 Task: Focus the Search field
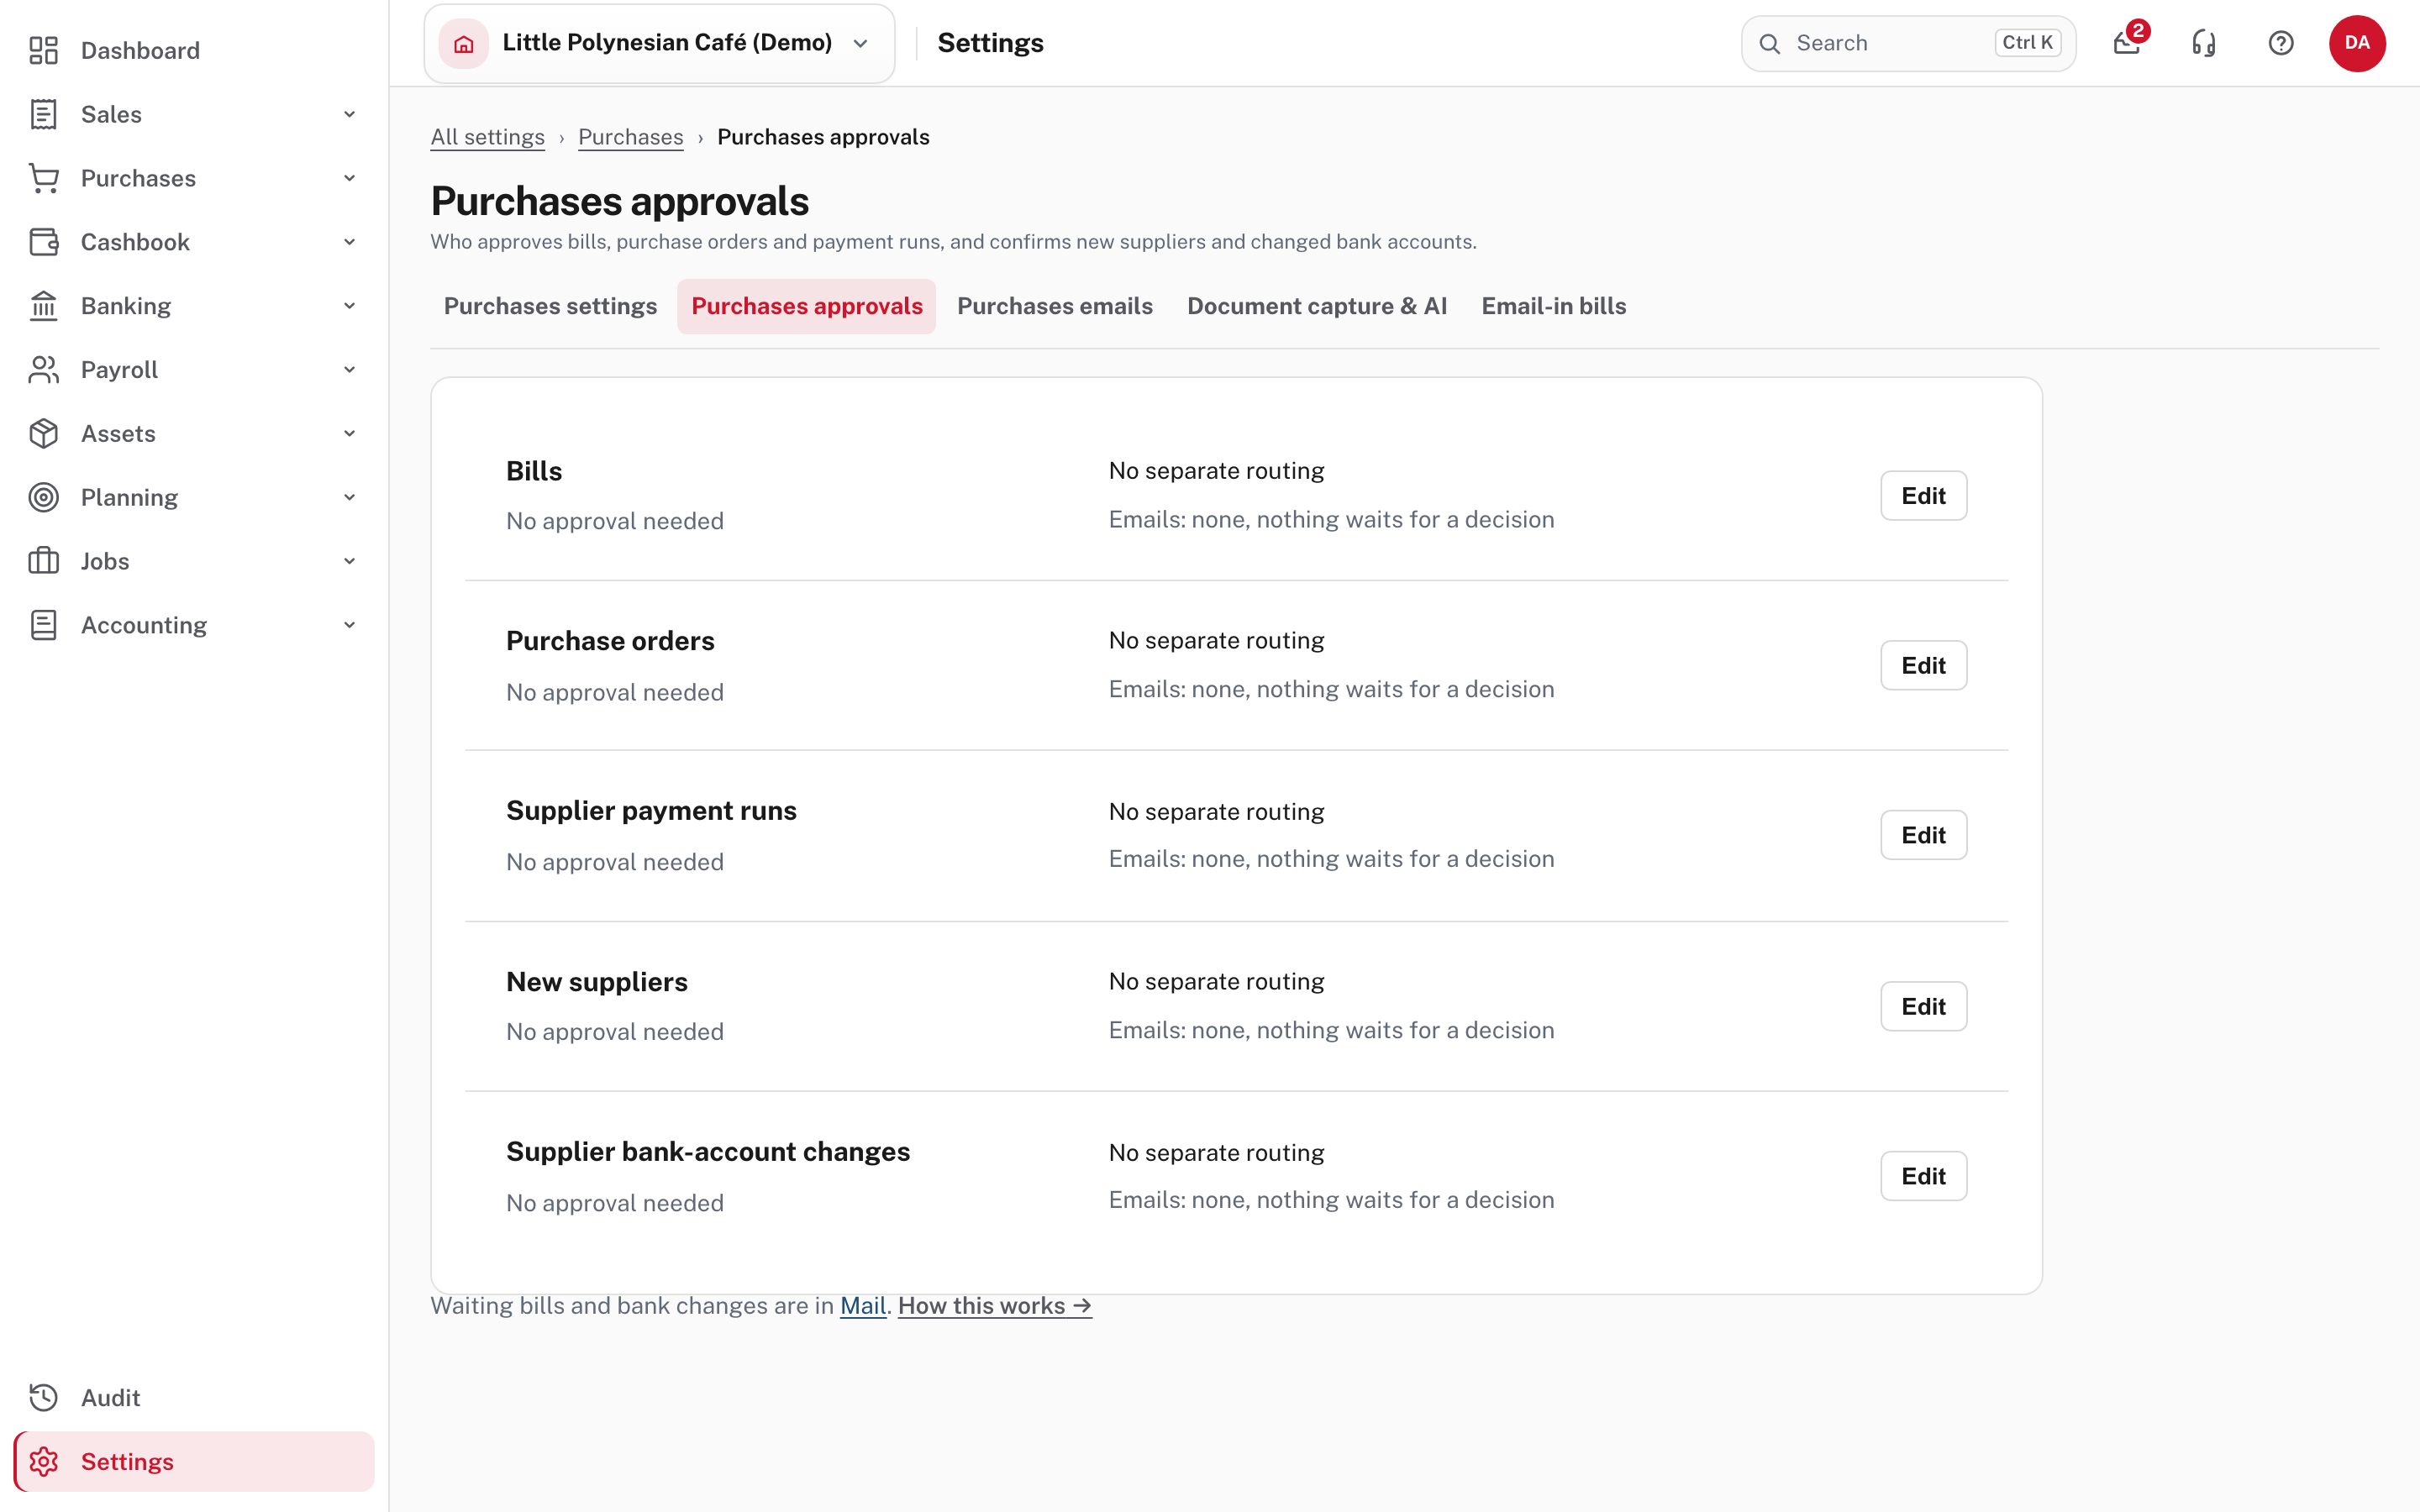(x=1909, y=43)
